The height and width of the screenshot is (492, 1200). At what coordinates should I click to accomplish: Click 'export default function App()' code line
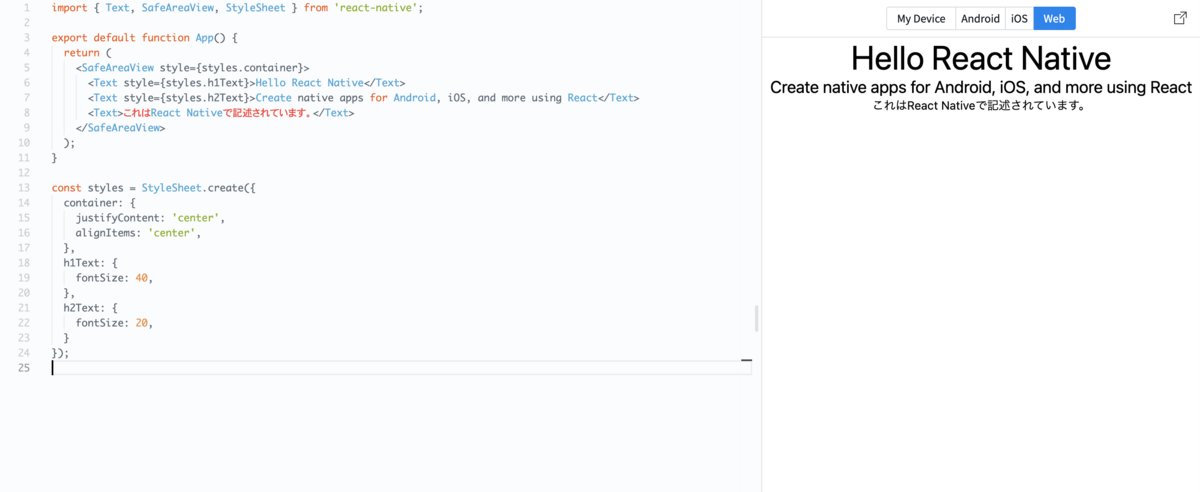pyautogui.click(x=145, y=37)
